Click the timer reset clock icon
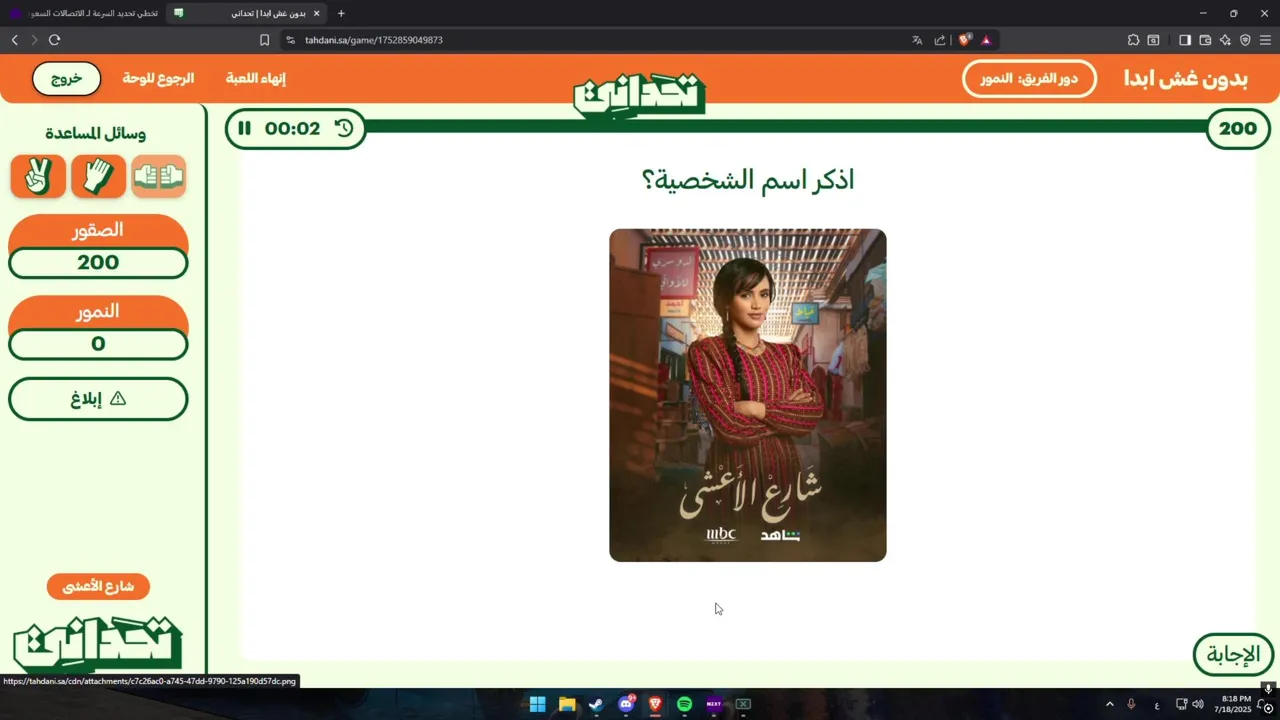This screenshot has width=1280, height=720. 344,128
